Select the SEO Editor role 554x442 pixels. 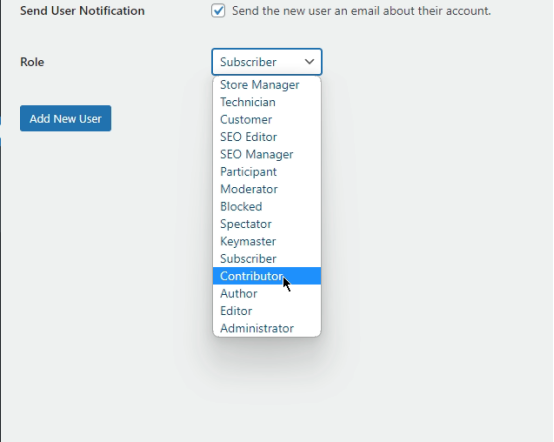click(x=267, y=137)
